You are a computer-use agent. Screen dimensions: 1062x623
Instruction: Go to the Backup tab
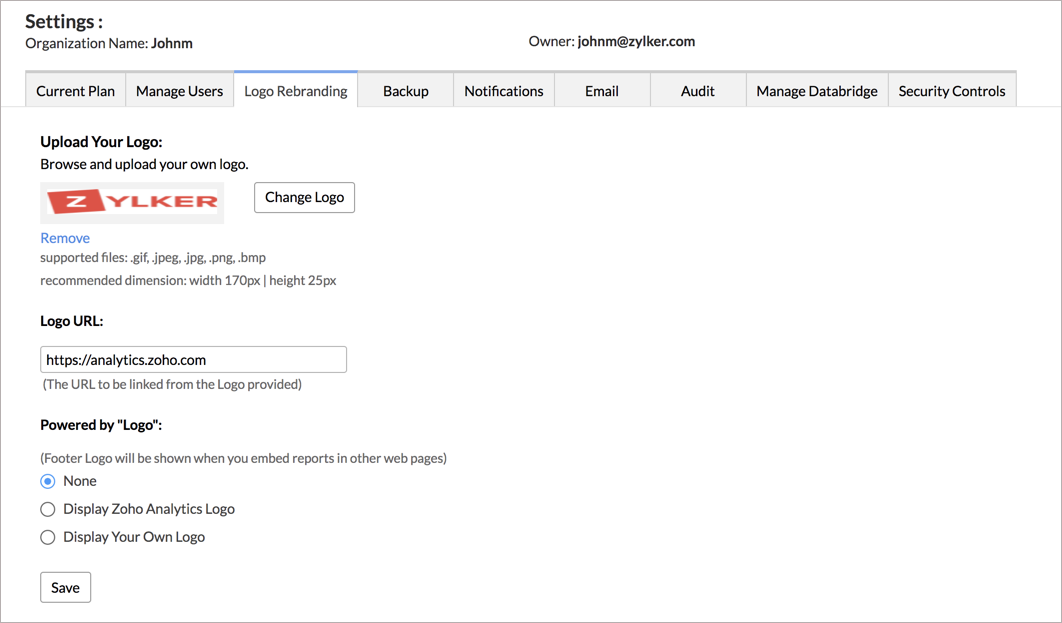[x=405, y=91]
